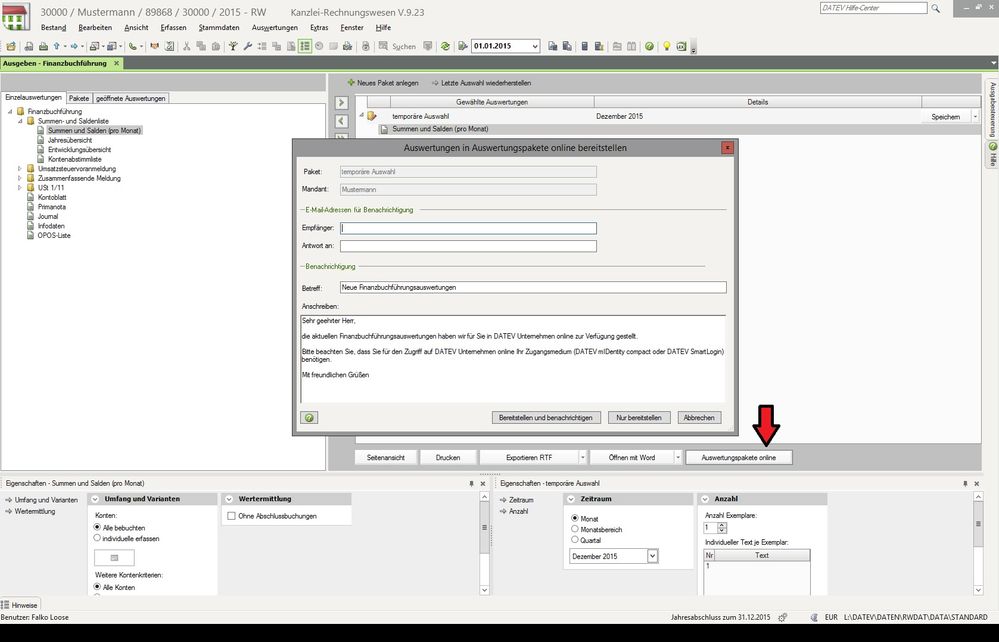This screenshot has width=999, height=642.
Task: Click the green help icon in the dialog
Action: [309, 417]
